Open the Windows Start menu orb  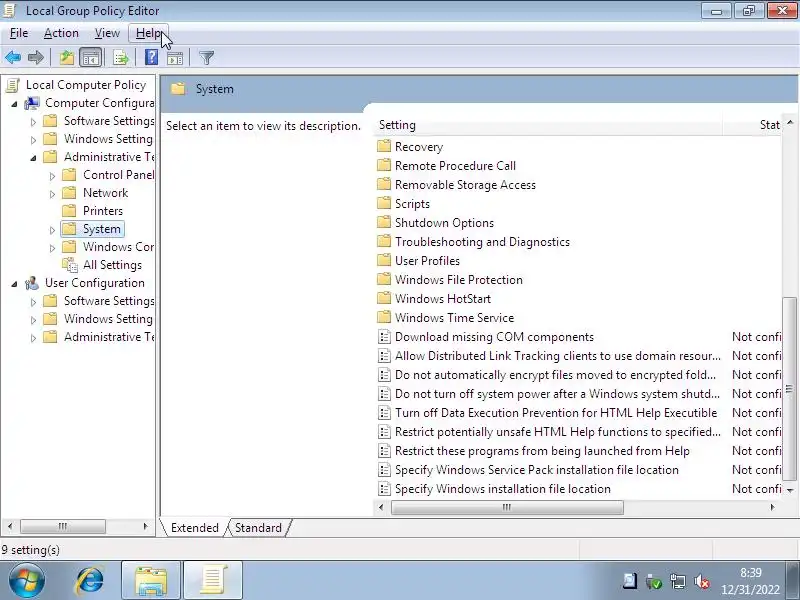coord(27,581)
